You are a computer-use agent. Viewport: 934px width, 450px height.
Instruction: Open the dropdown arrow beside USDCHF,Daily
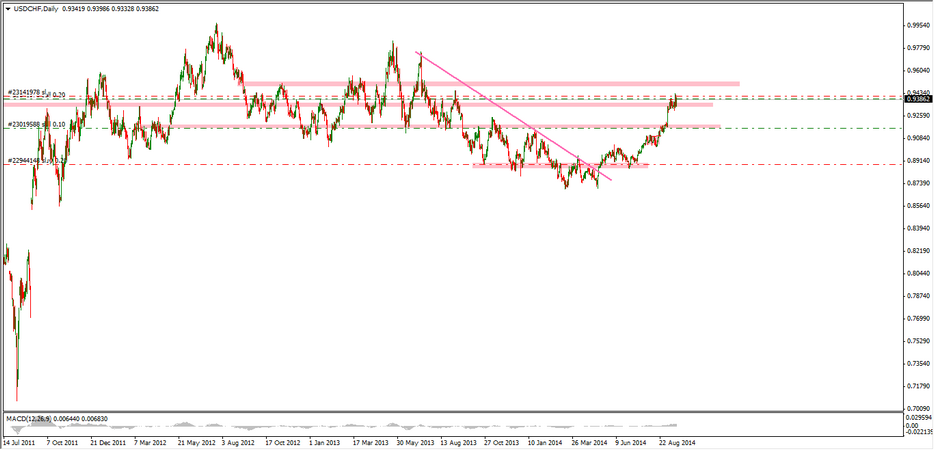tap(7, 8)
